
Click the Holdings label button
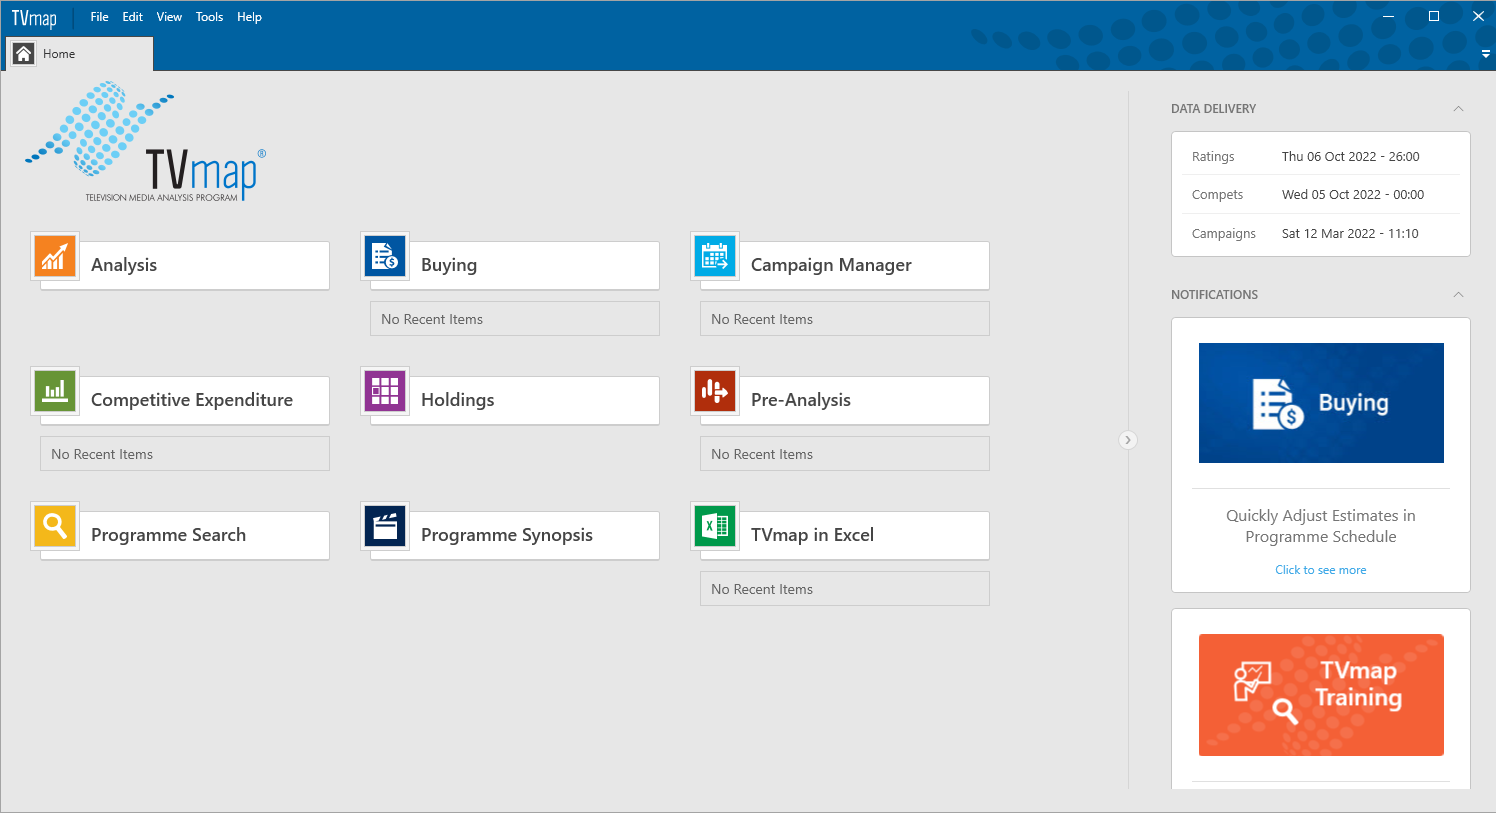point(515,400)
